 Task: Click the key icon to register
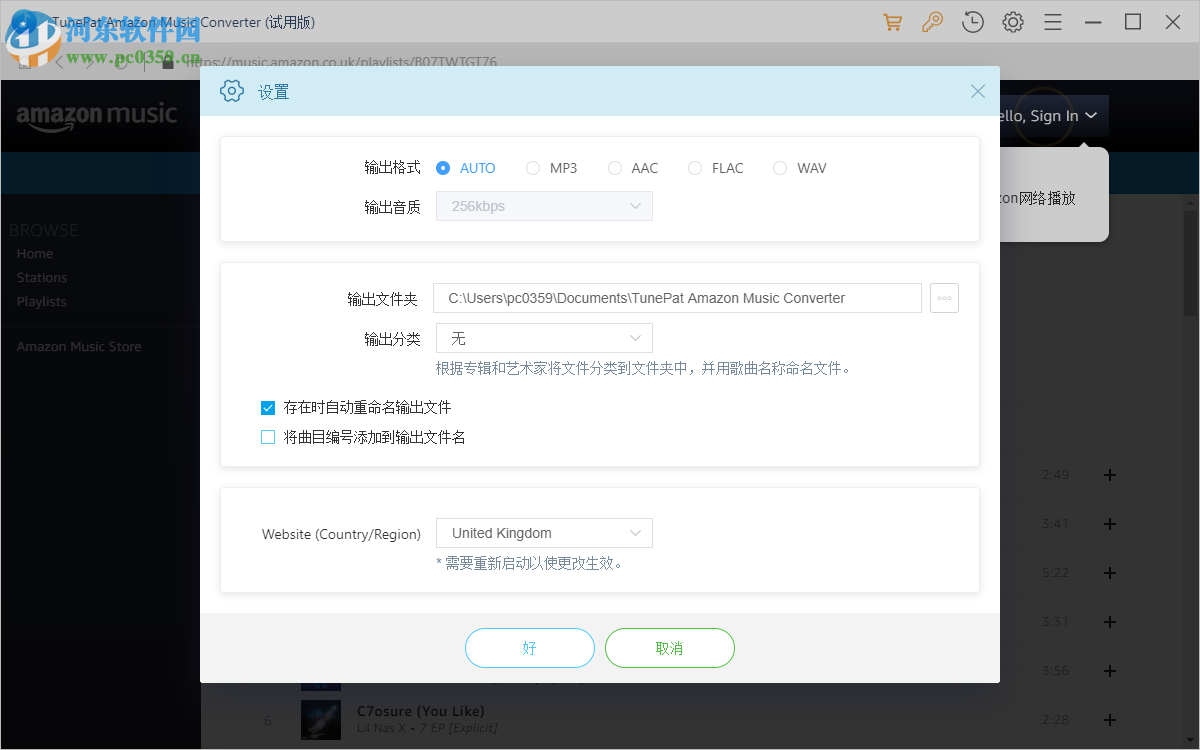(932, 21)
